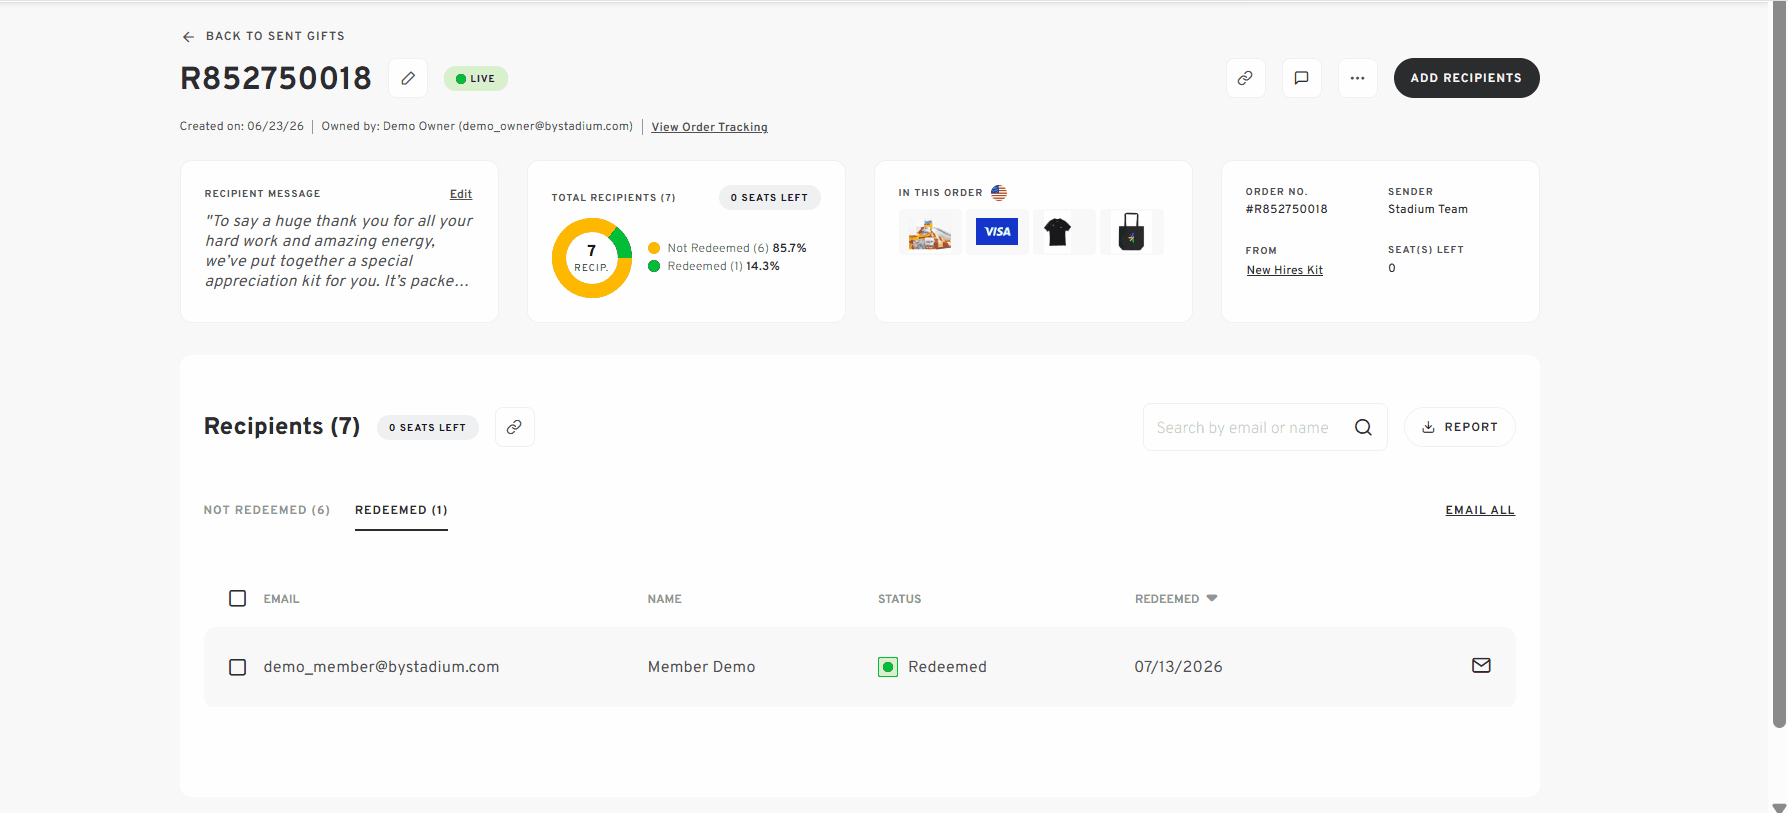Click the Visa gift card thumbnail
Screen dimensions: 1788x813
[997, 232]
